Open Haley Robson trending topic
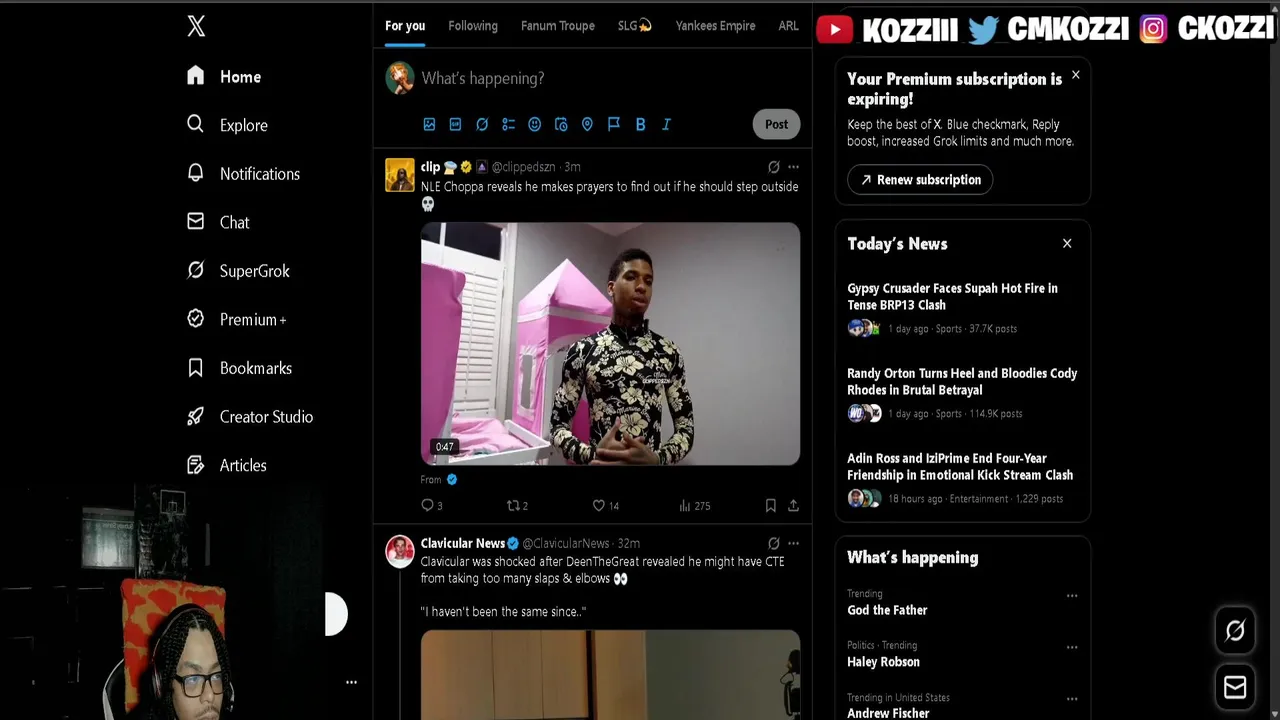The image size is (1280, 720). (x=883, y=662)
